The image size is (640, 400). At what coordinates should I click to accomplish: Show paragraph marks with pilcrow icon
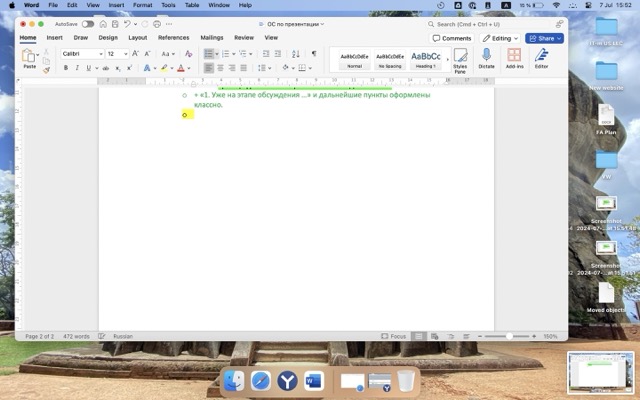tap(313, 53)
